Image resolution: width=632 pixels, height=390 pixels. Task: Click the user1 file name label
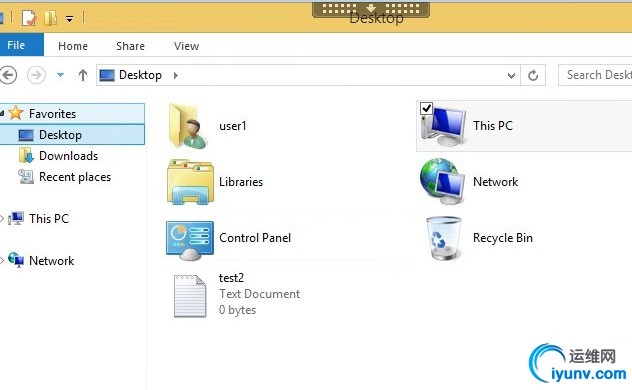[233, 126]
